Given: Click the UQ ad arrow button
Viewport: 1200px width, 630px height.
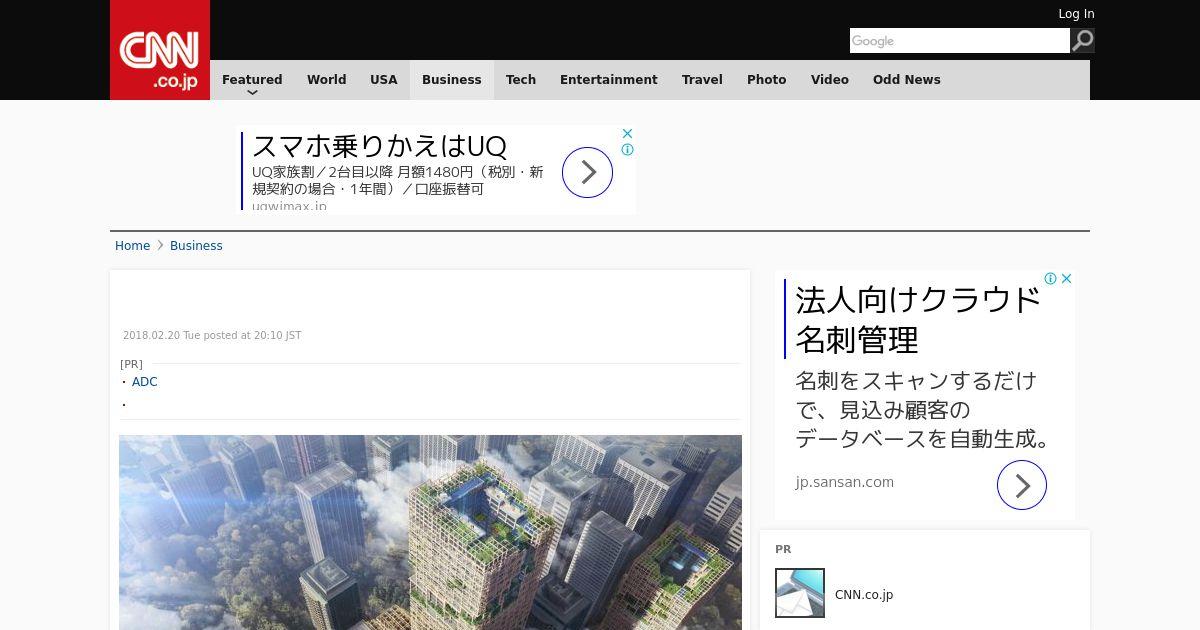Looking at the screenshot, I should click(587, 172).
